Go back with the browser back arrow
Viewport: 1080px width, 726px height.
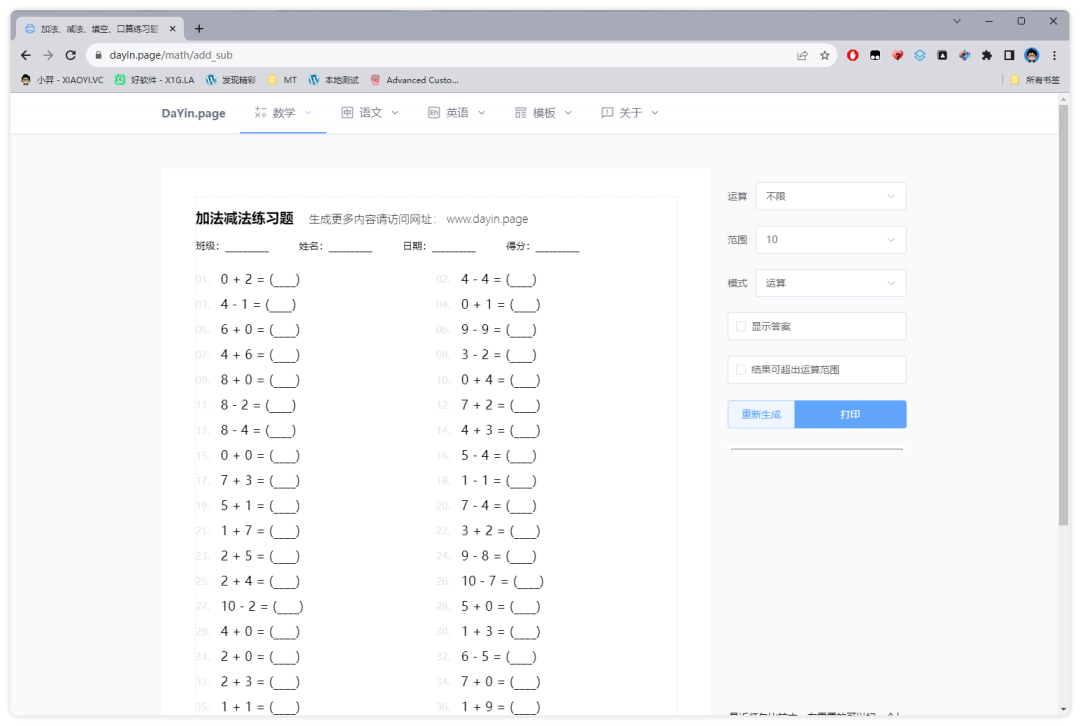pyautogui.click(x=26, y=55)
